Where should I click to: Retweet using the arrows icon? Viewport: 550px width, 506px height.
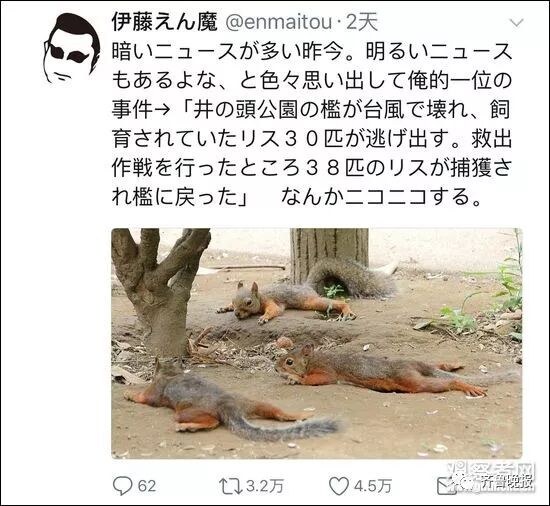[x=230, y=486]
